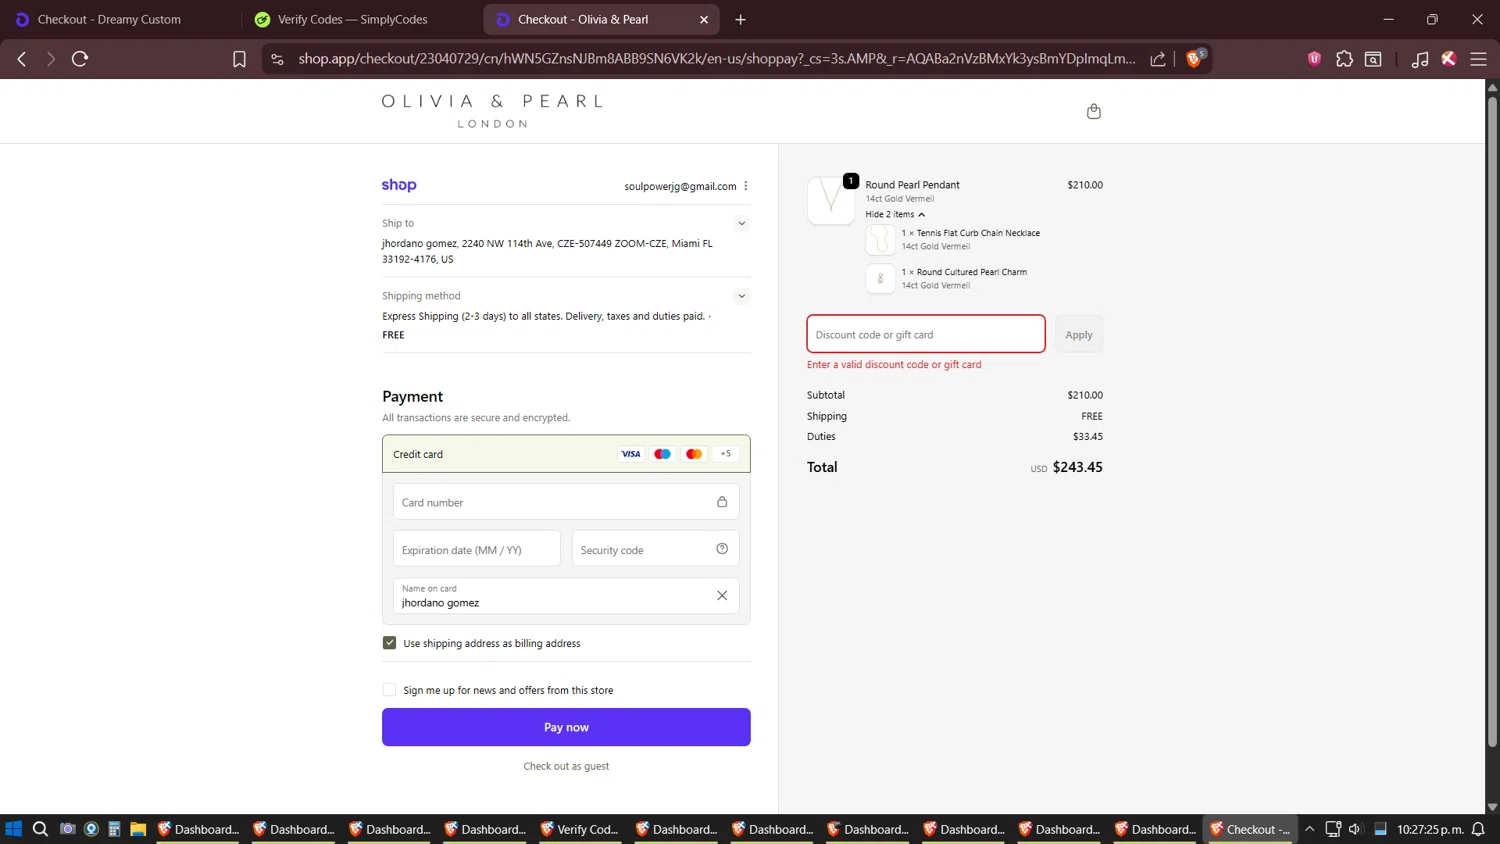Collapse Hide 2 items list

(x=895, y=214)
